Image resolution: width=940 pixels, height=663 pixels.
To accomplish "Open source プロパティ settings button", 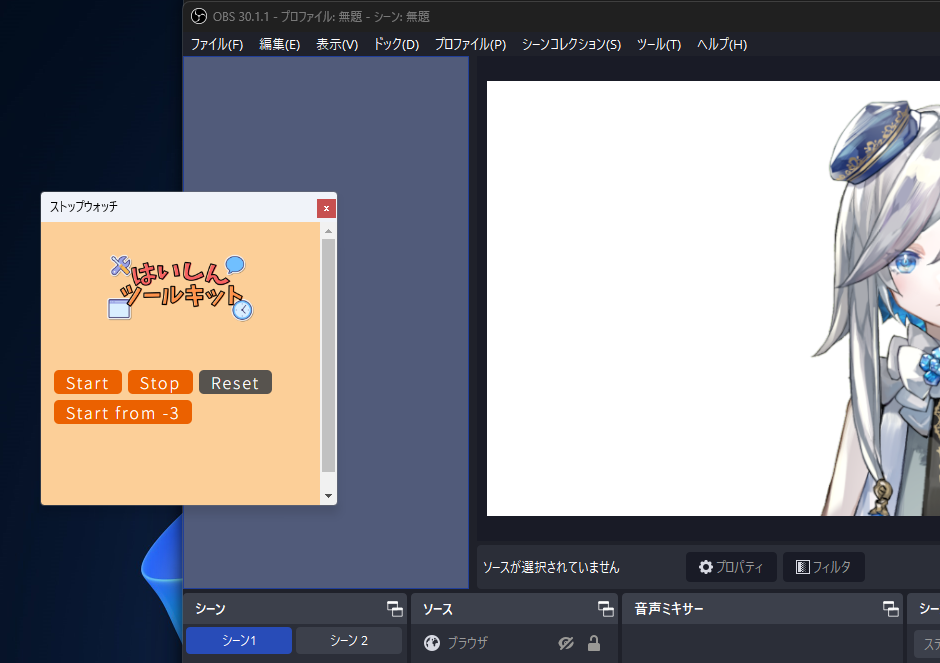I will pos(731,567).
